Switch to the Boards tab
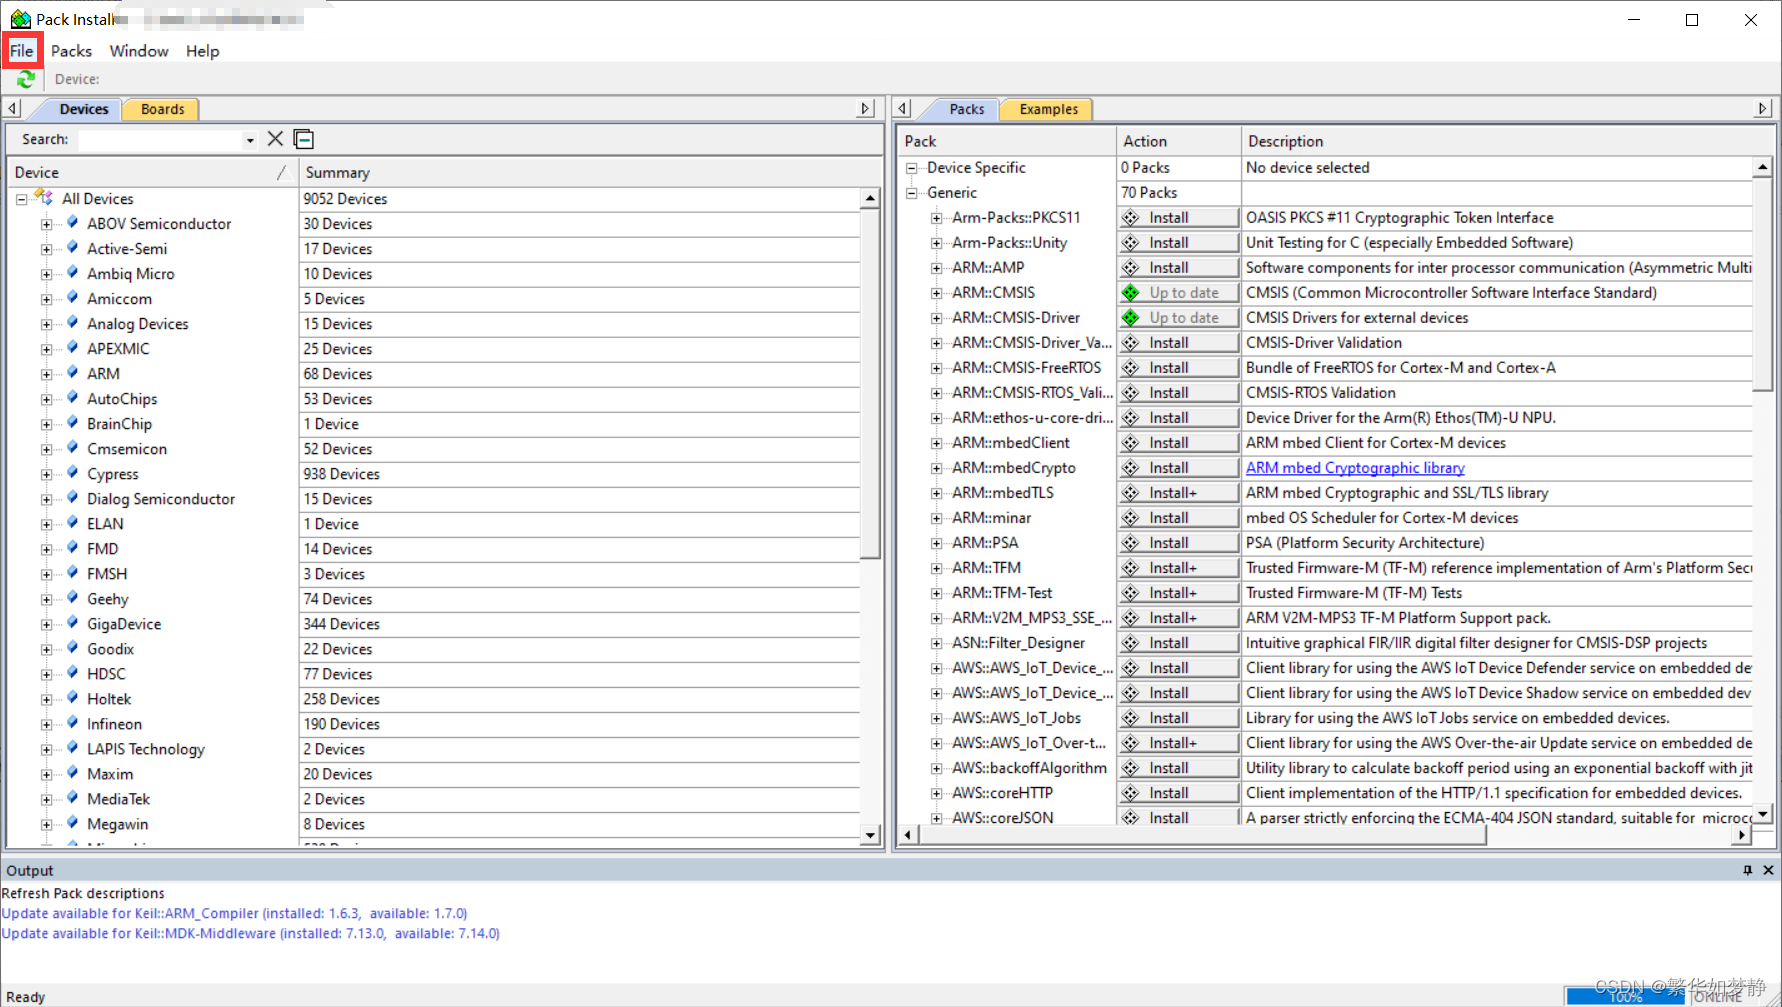The image size is (1782, 1007). (162, 109)
